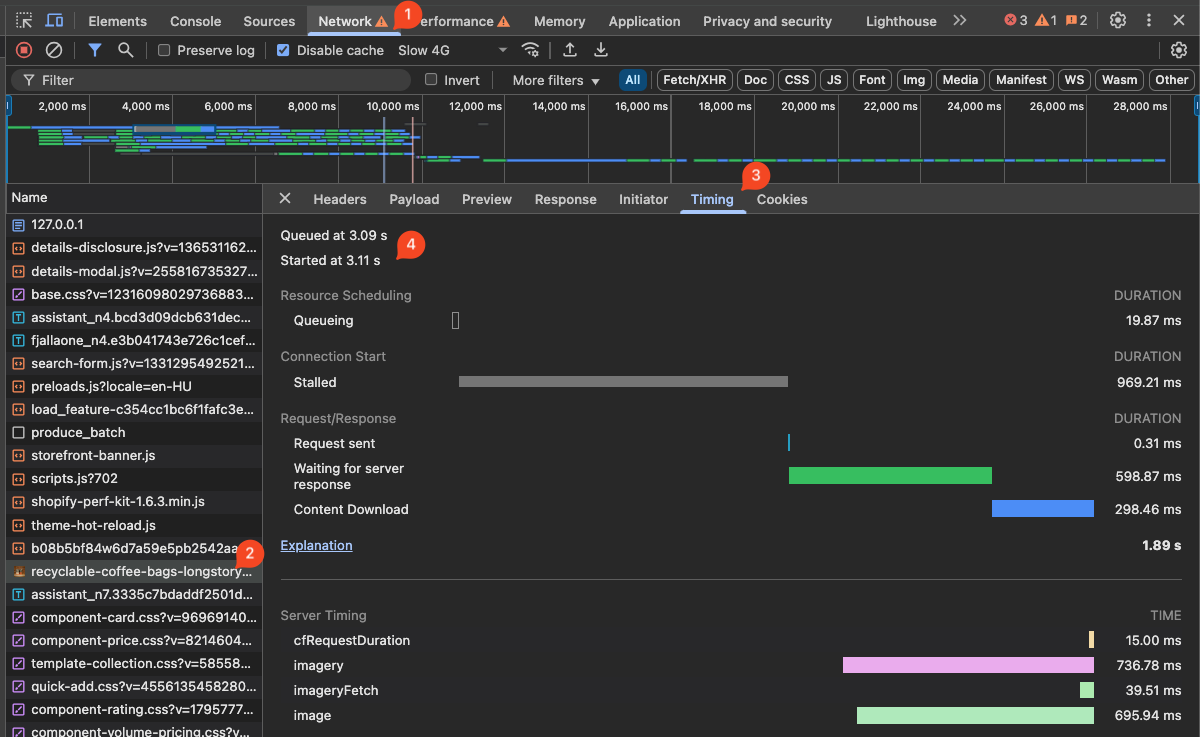This screenshot has height=737, width=1200.
Task: Open the Lighthouse panel tab
Action: [901, 21]
